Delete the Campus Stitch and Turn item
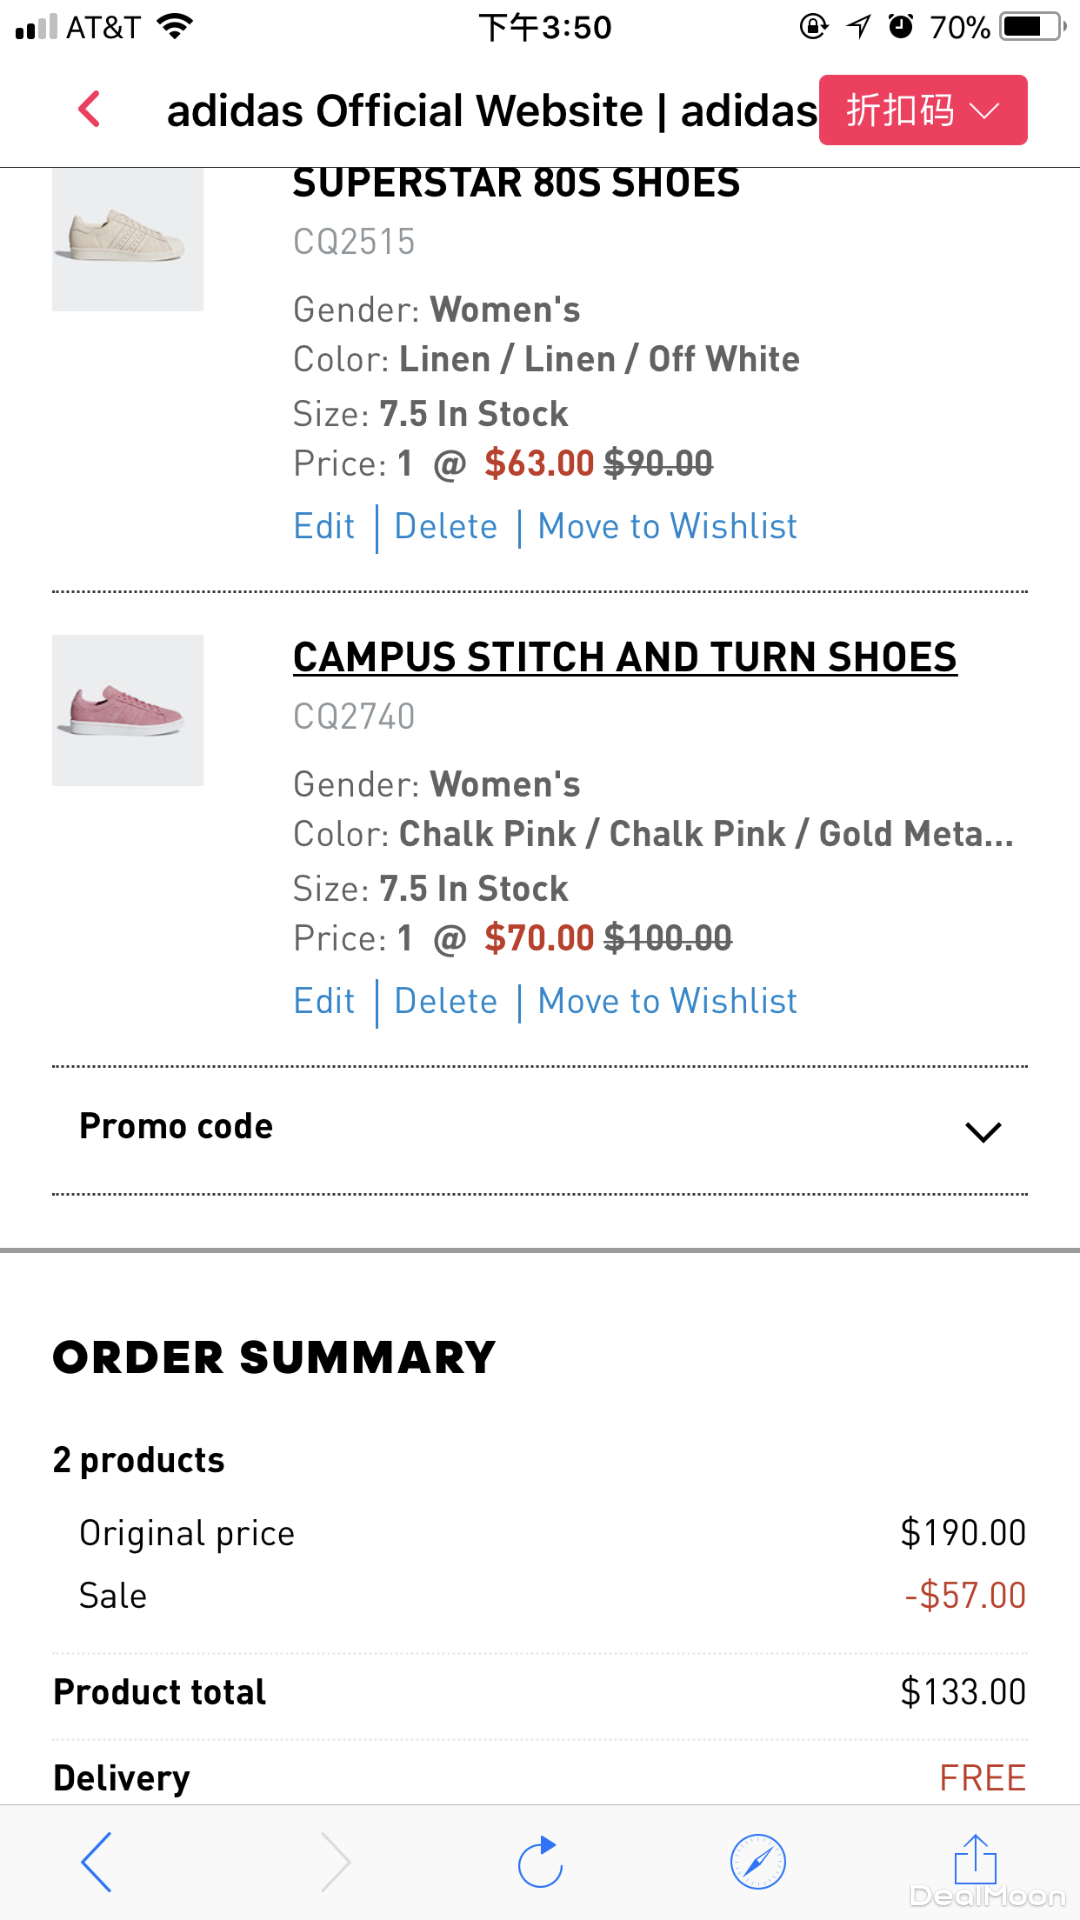 [x=446, y=1001]
